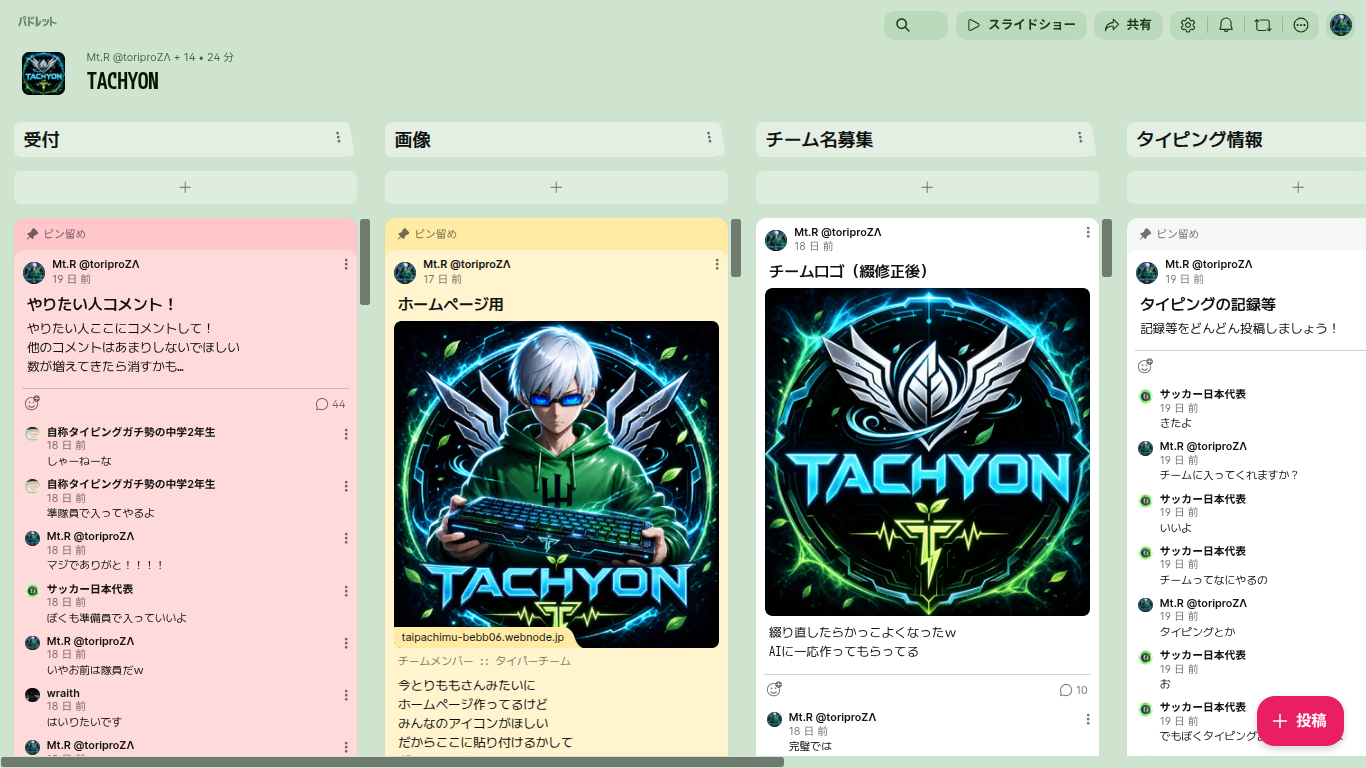Open options for the マジでありがと！！！！ comment
1366x768 pixels.
tap(346, 538)
